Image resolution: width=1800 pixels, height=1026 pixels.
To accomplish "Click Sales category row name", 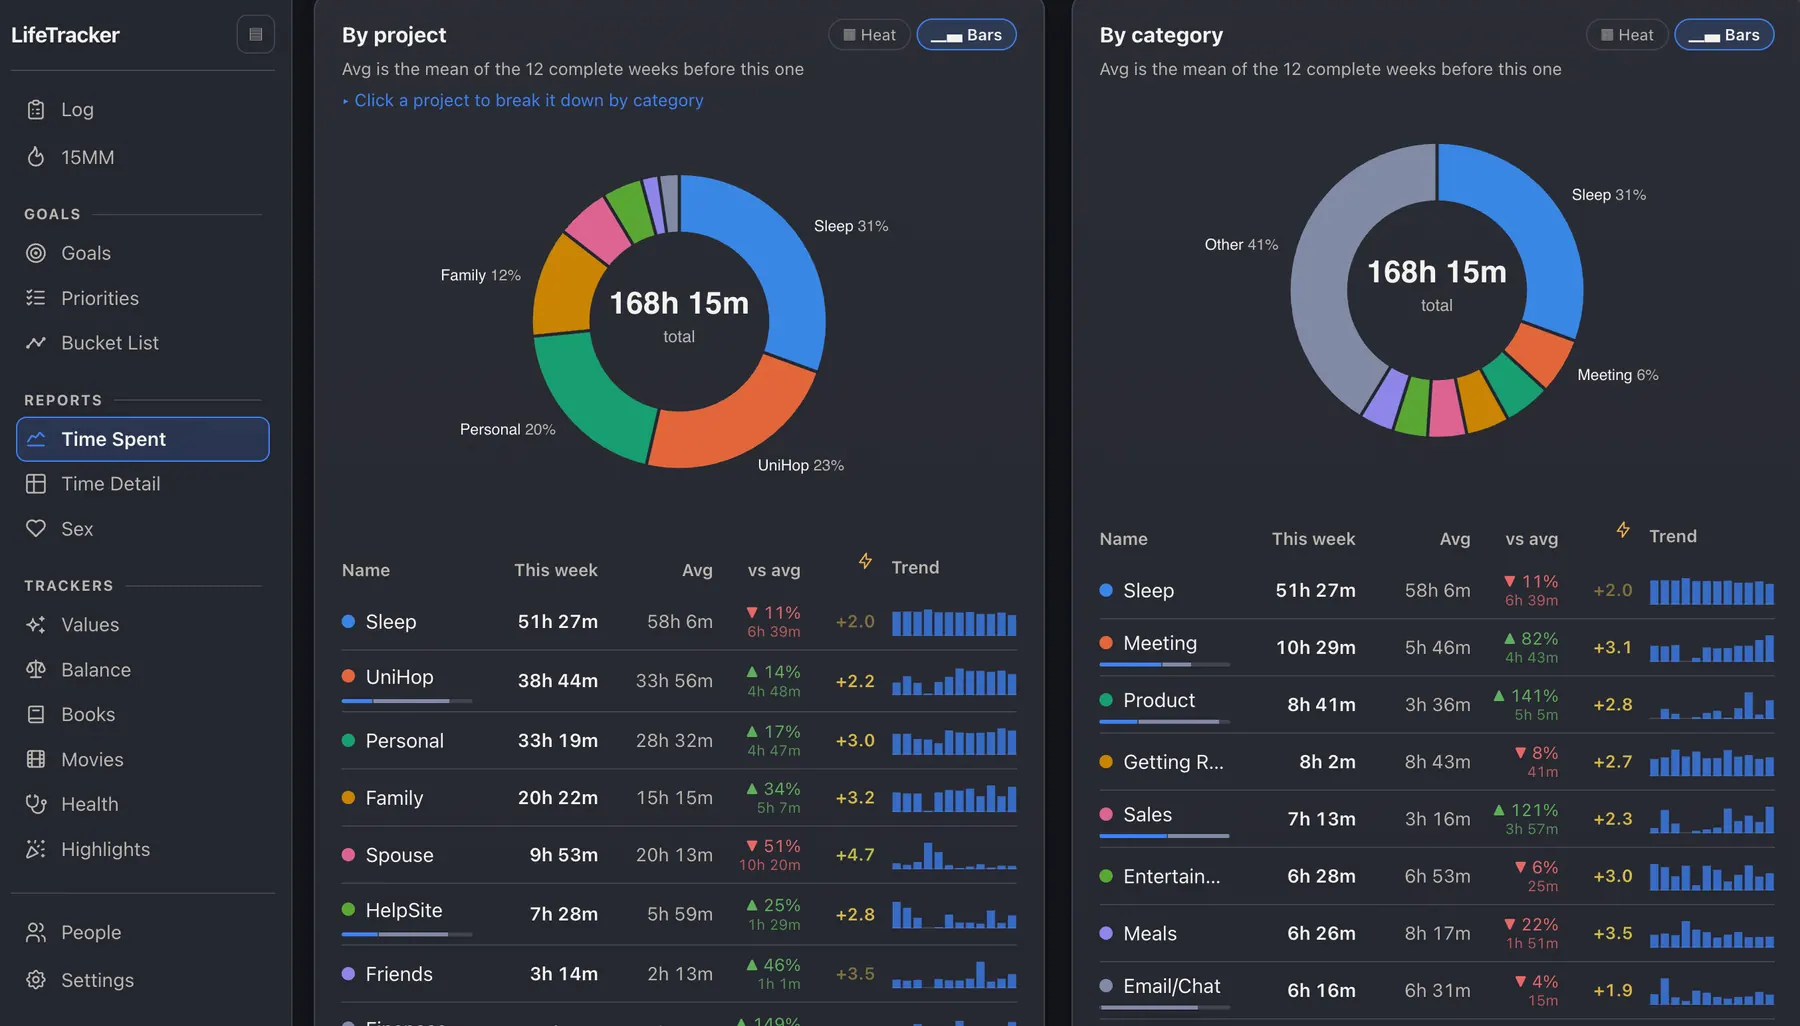I will (1147, 814).
